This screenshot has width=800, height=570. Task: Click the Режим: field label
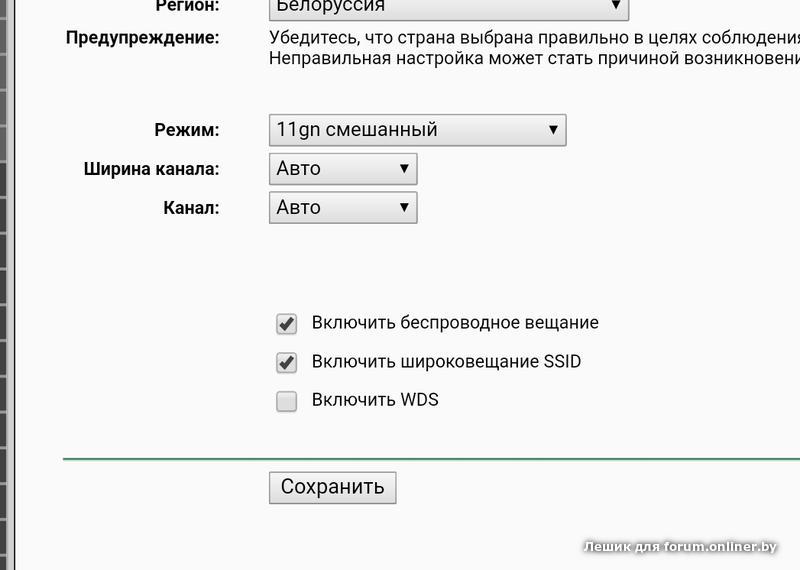point(186,130)
